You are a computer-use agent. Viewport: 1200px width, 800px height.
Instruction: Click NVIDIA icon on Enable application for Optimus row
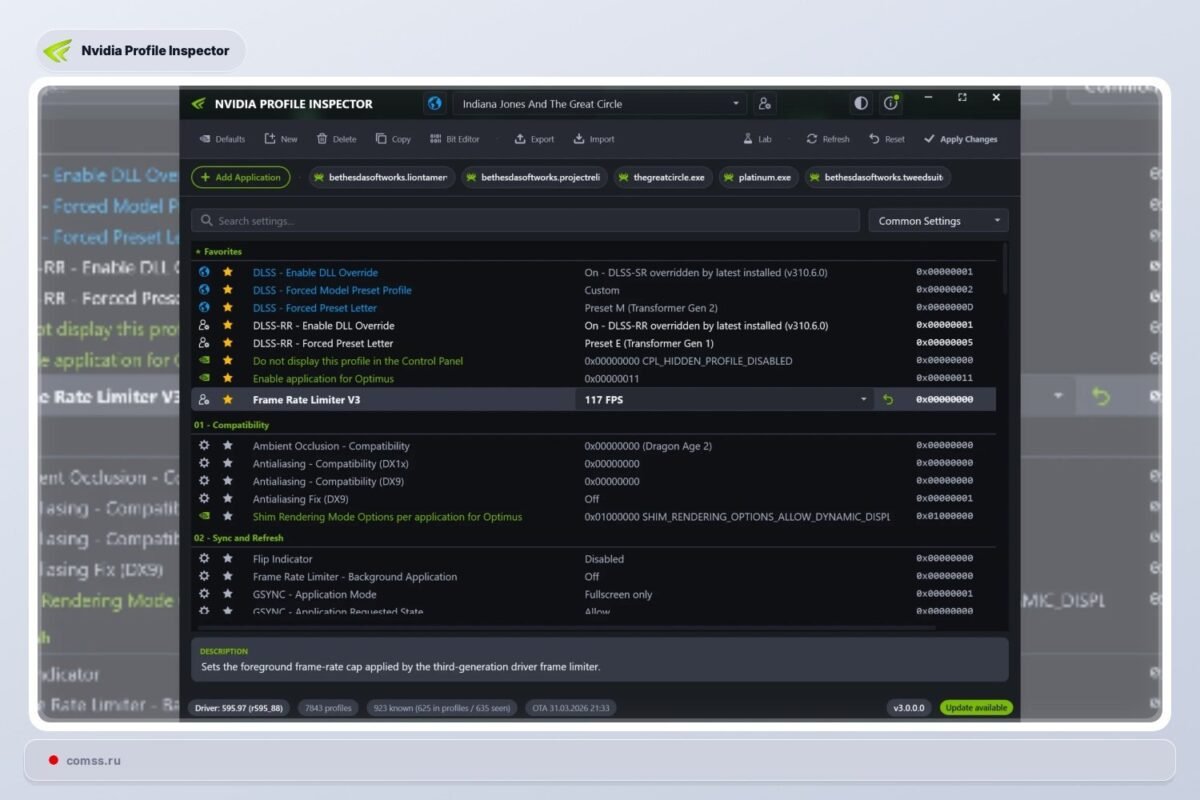click(x=204, y=379)
